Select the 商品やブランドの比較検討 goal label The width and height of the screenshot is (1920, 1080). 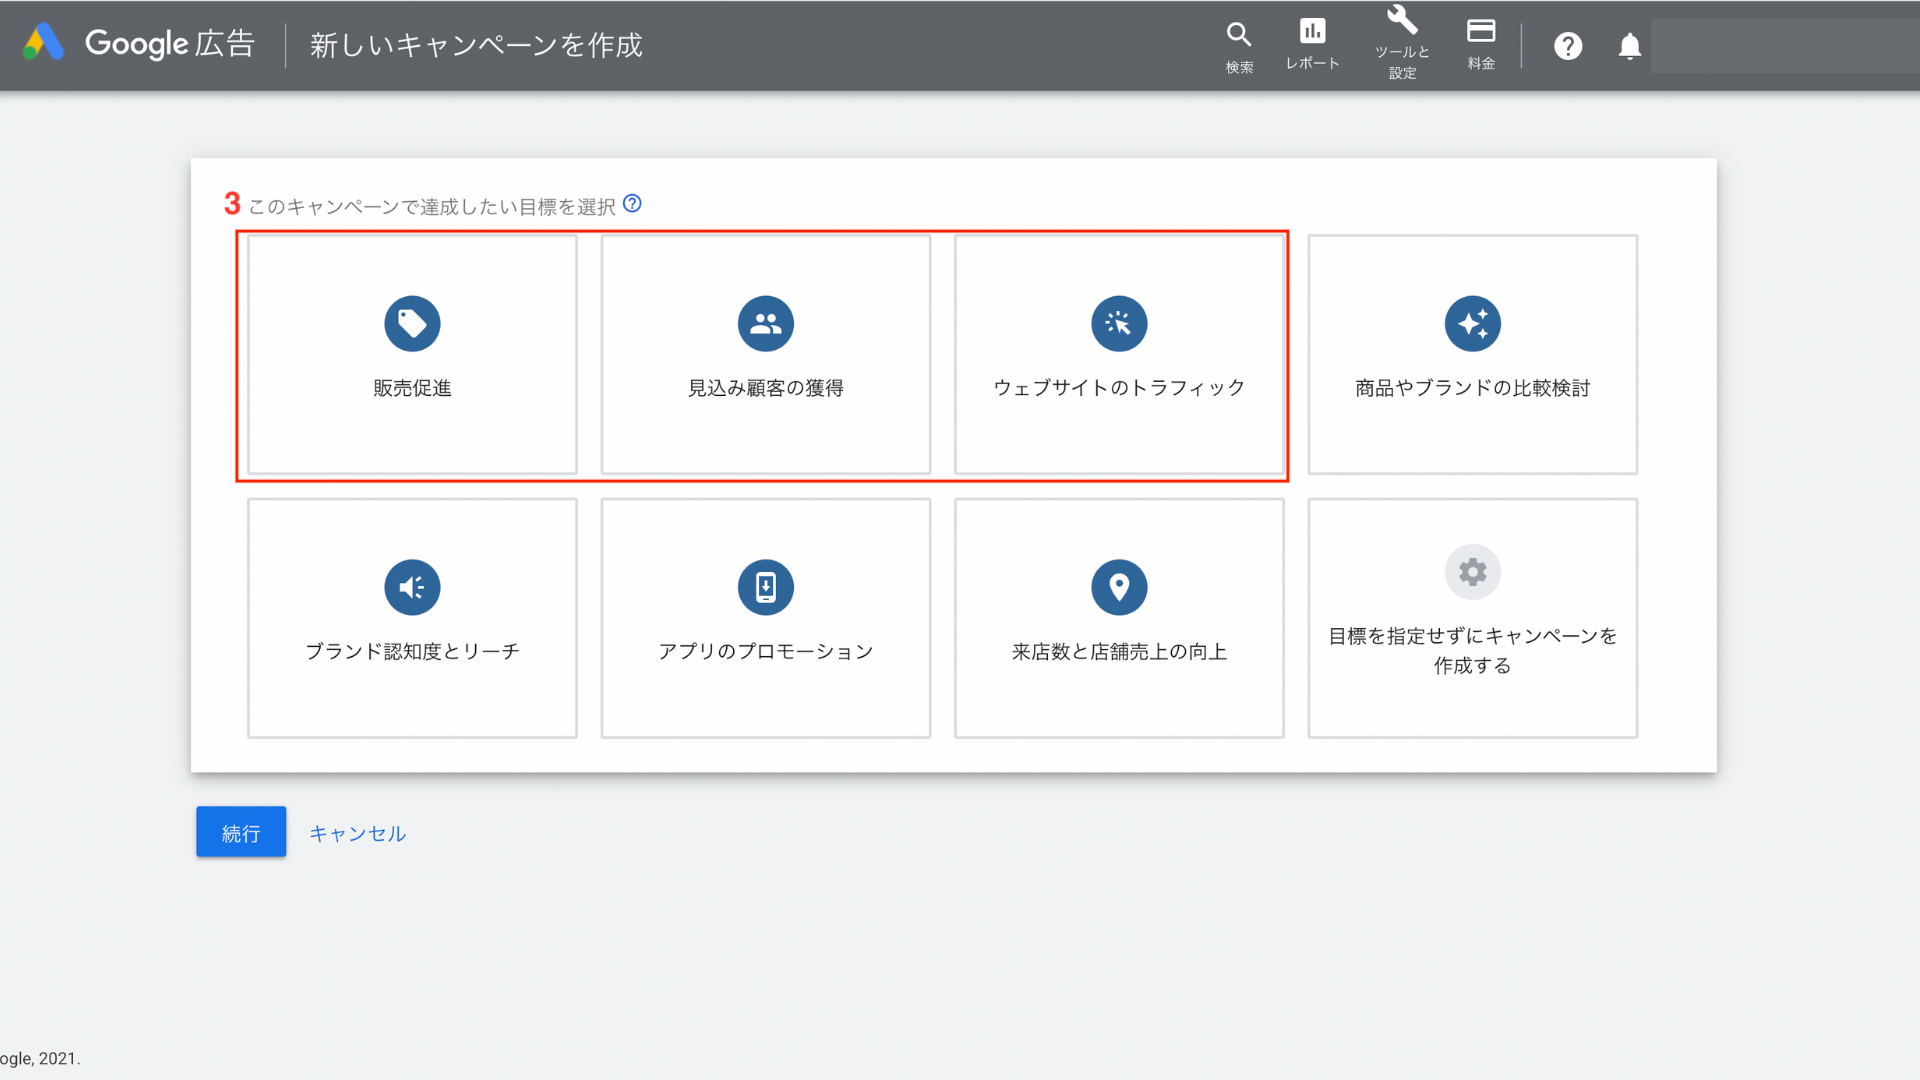(x=1473, y=388)
